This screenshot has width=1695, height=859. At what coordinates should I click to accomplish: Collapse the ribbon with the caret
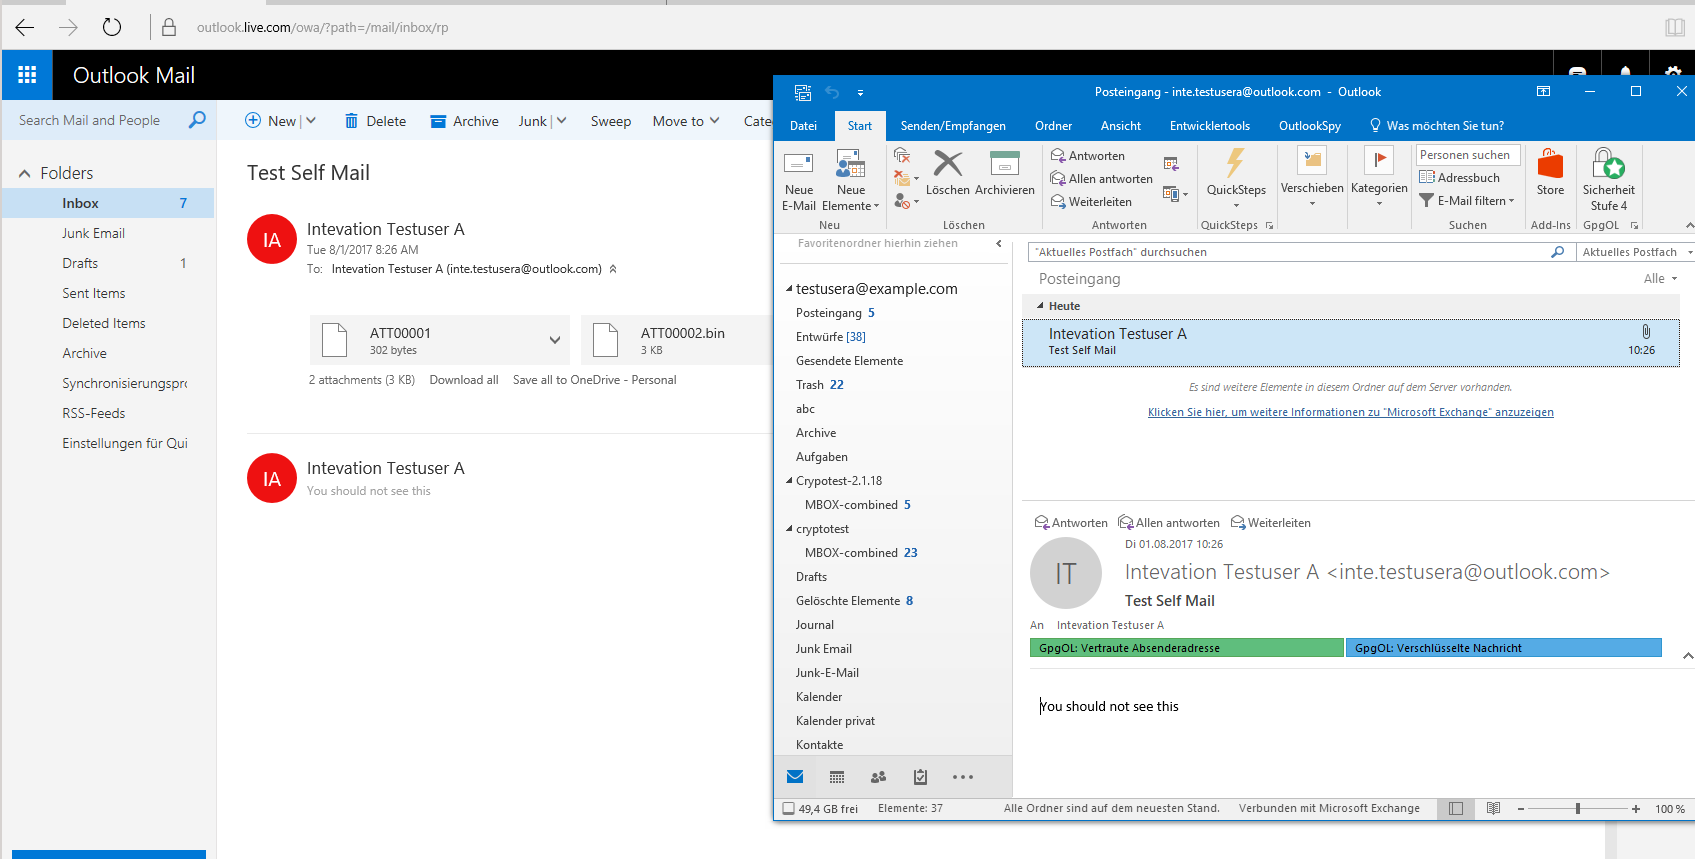coord(1689,225)
